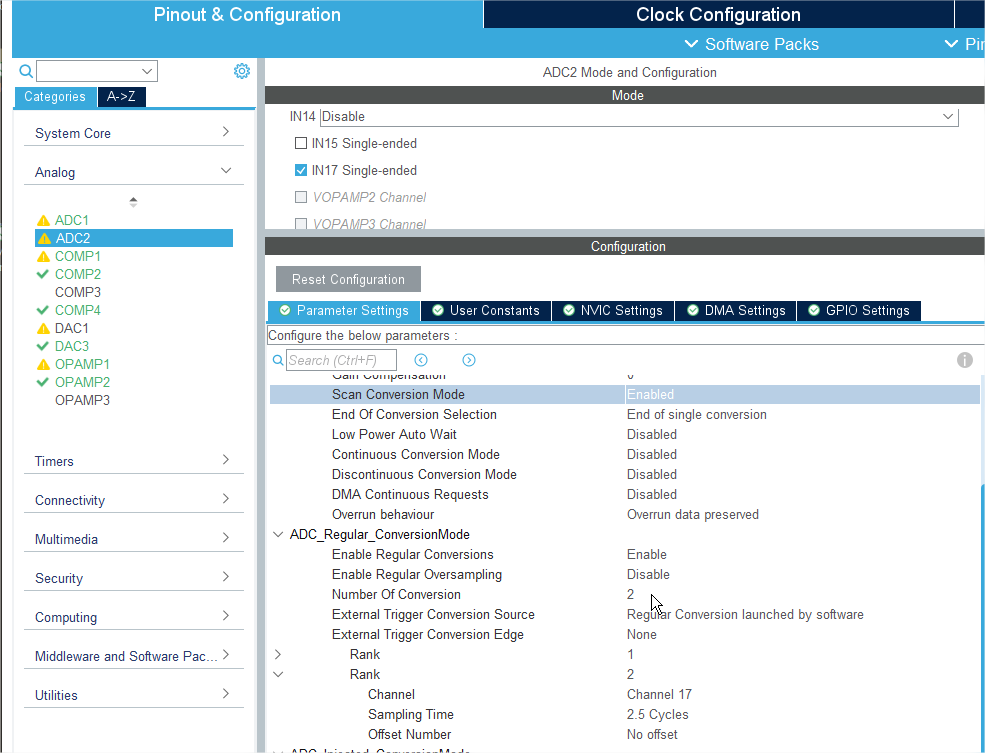Click the 2.5 Cycles sampling time value
This screenshot has height=753, width=985.
(x=658, y=715)
